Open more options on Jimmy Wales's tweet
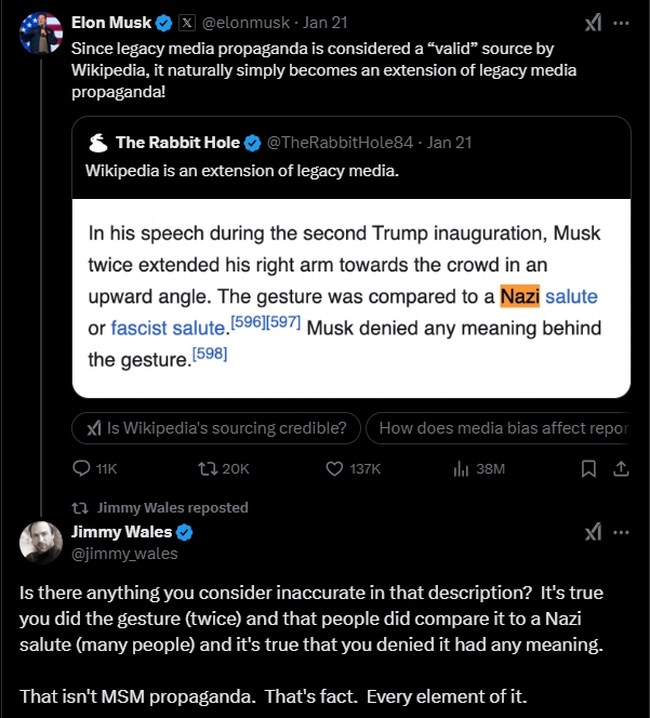650x718 pixels. (622, 532)
